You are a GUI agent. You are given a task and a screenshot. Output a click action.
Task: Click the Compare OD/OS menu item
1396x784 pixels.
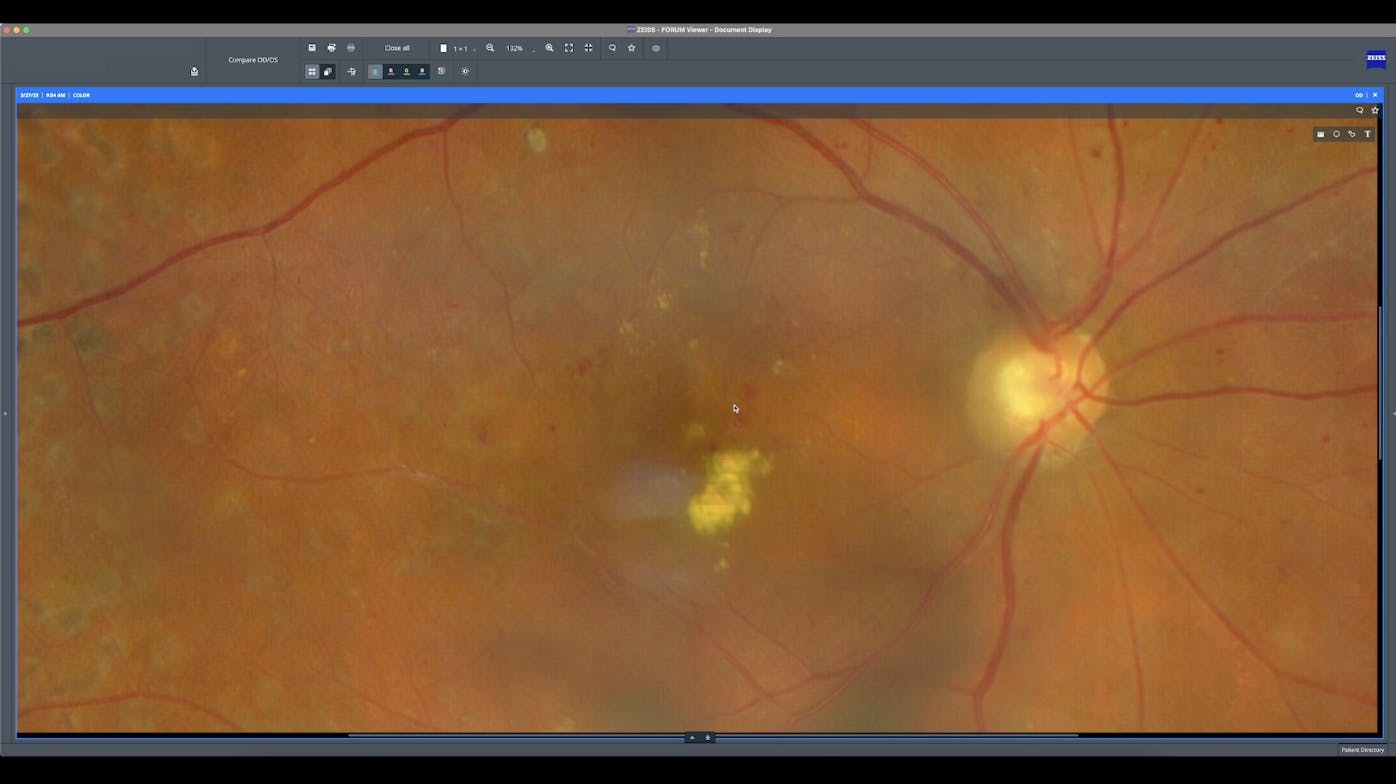[x=251, y=59]
